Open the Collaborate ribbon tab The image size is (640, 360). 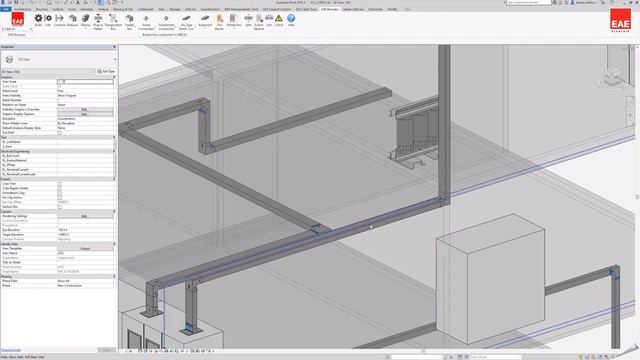(145, 9)
